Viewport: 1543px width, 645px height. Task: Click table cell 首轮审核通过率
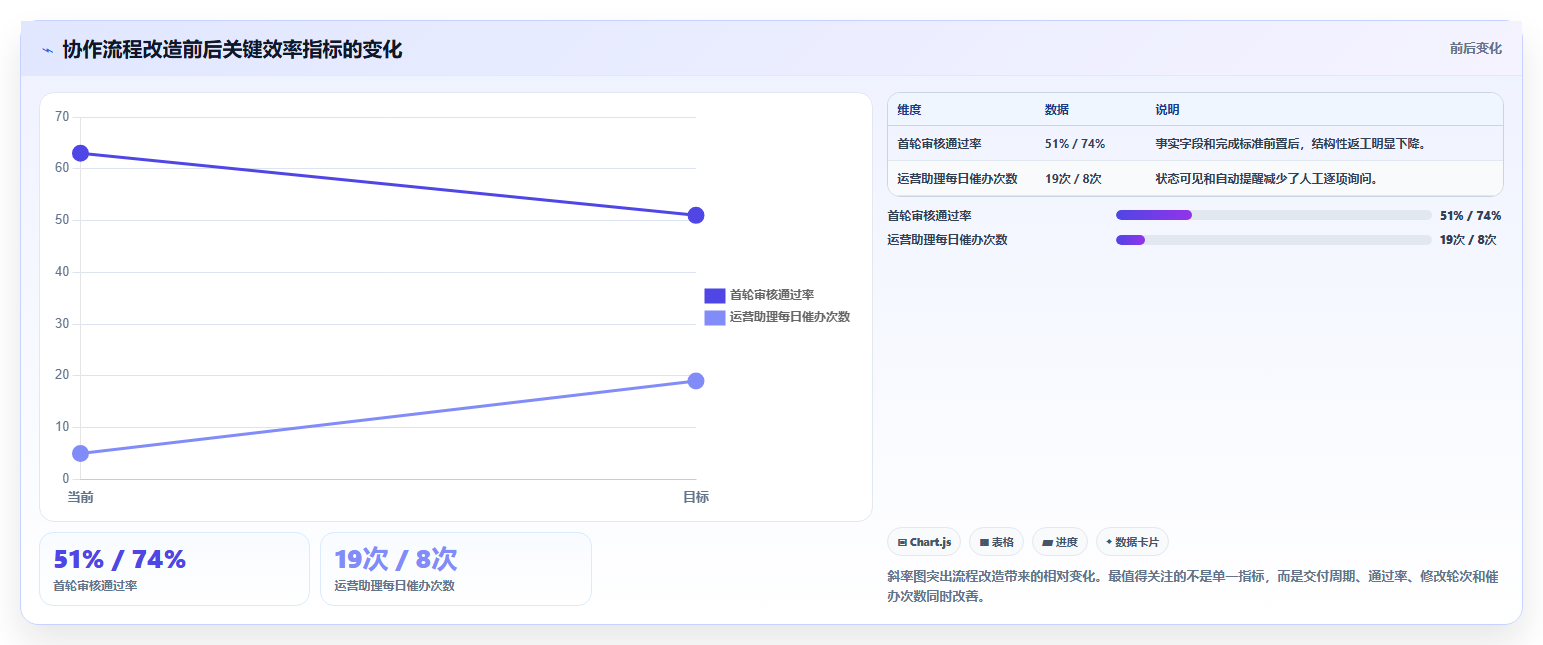click(x=939, y=143)
